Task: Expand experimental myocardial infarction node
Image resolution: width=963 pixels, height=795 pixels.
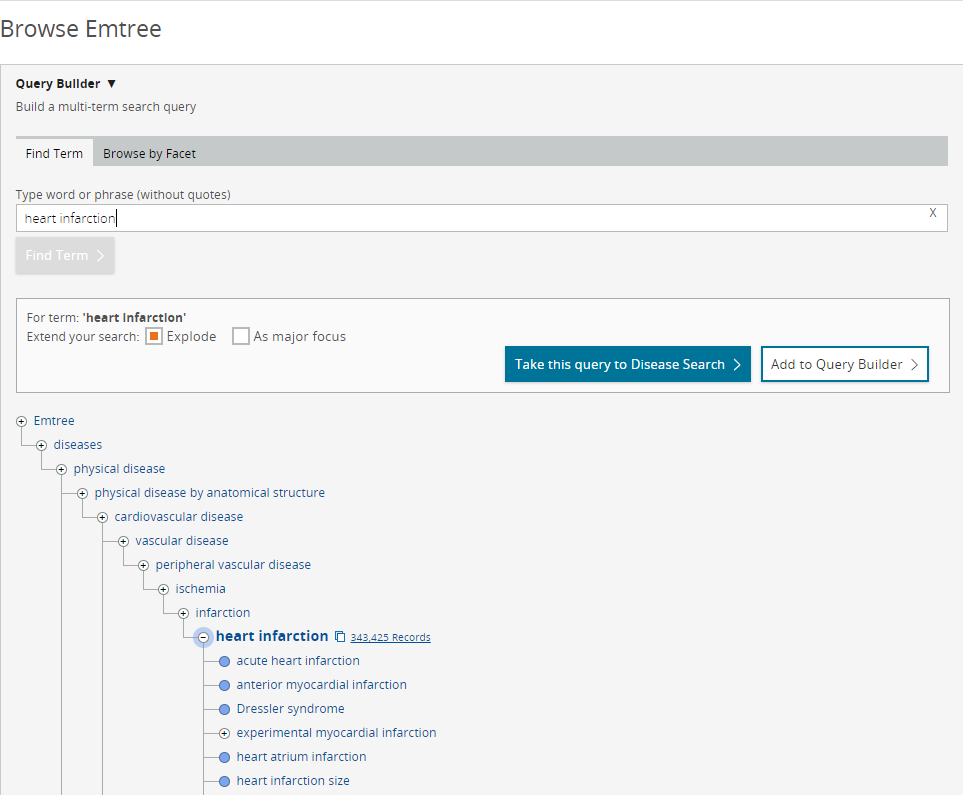Action: [224, 733]
